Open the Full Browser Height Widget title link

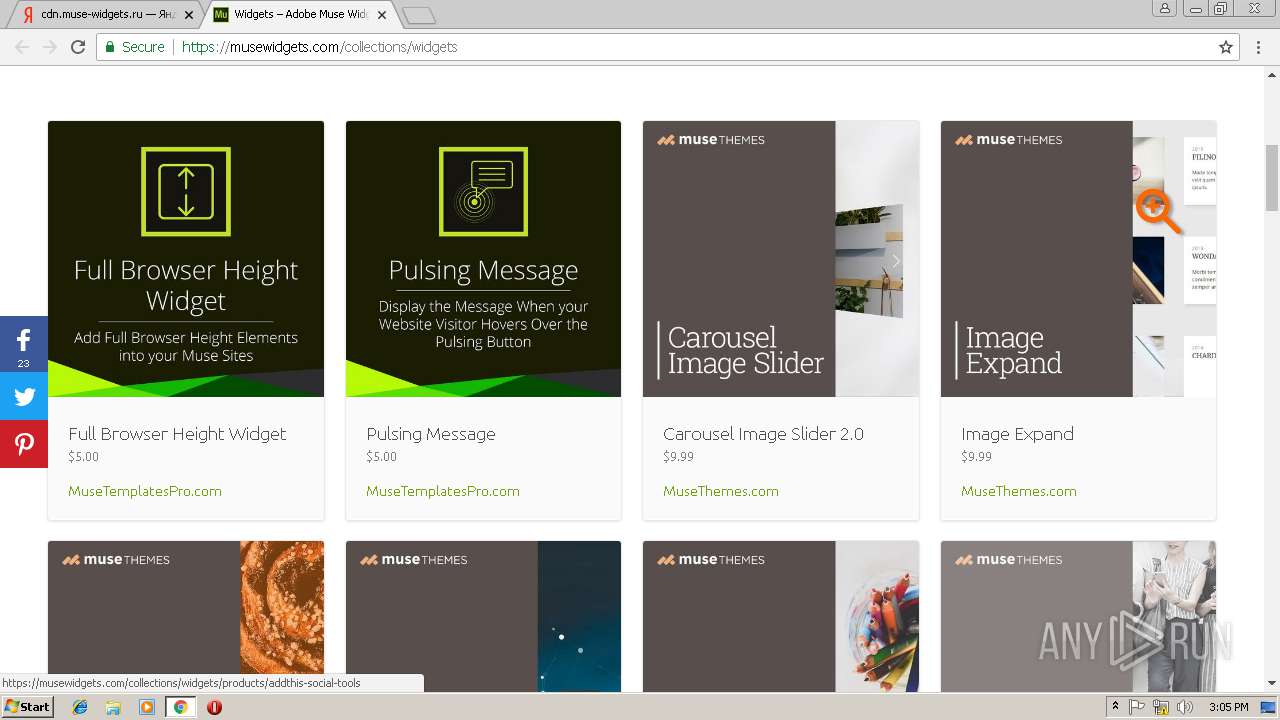[x=177, y=434]
